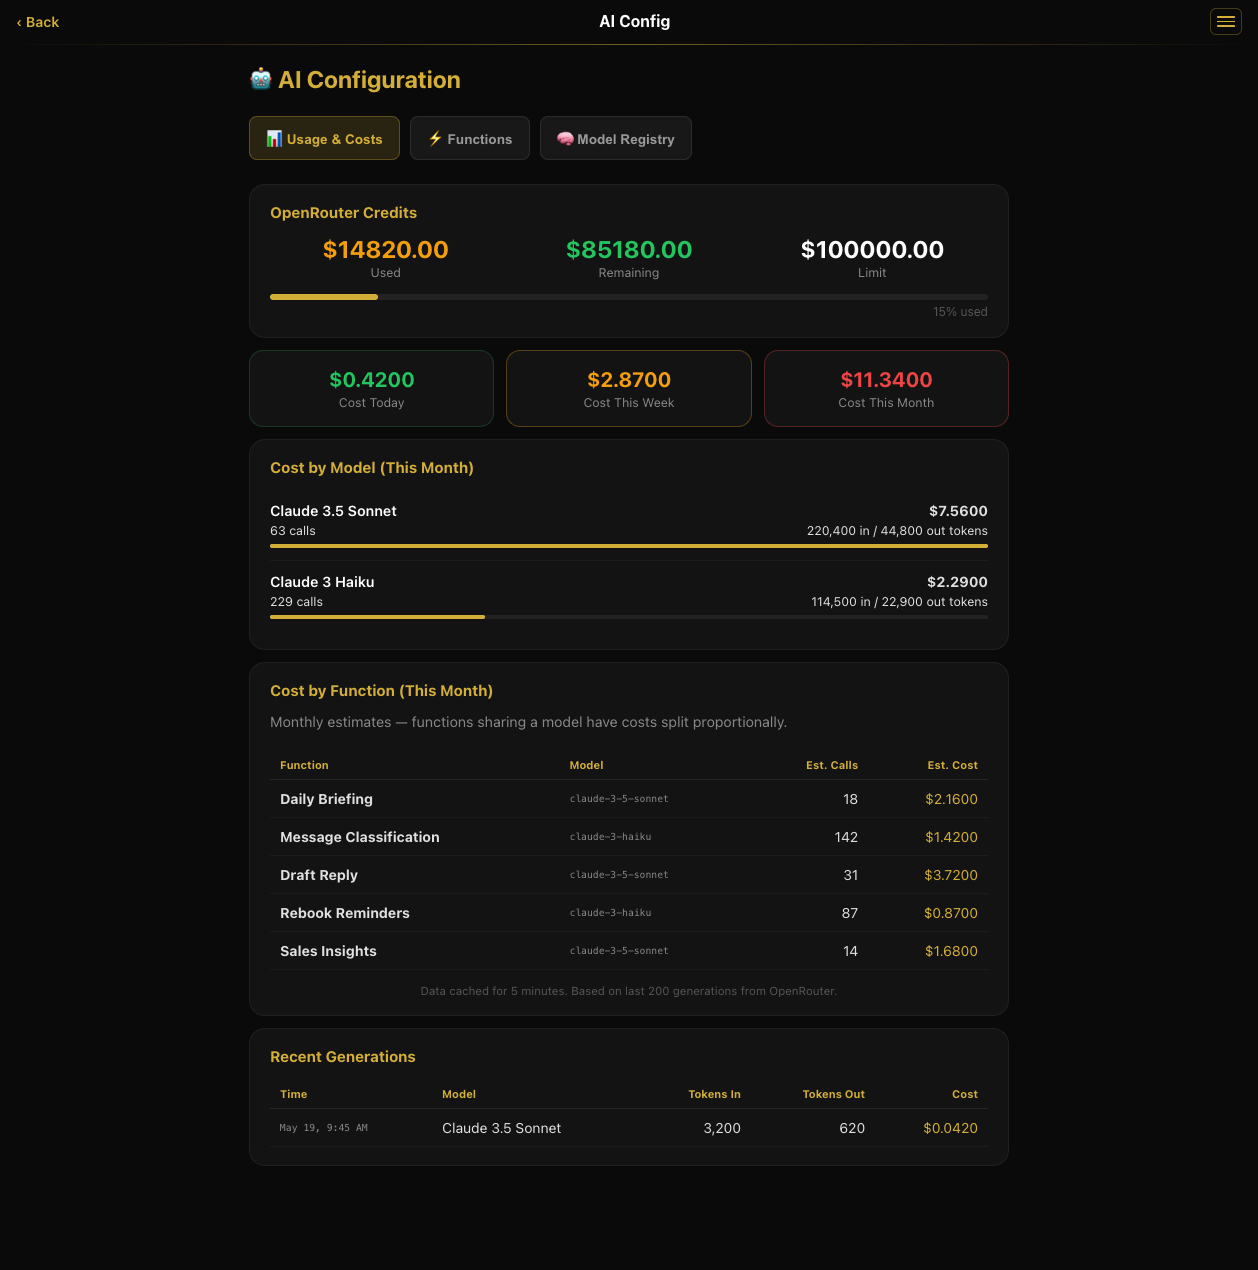Click the 229 calls label
Image resolution: width=1258 pixels, height=1270 pixels.
296,602
